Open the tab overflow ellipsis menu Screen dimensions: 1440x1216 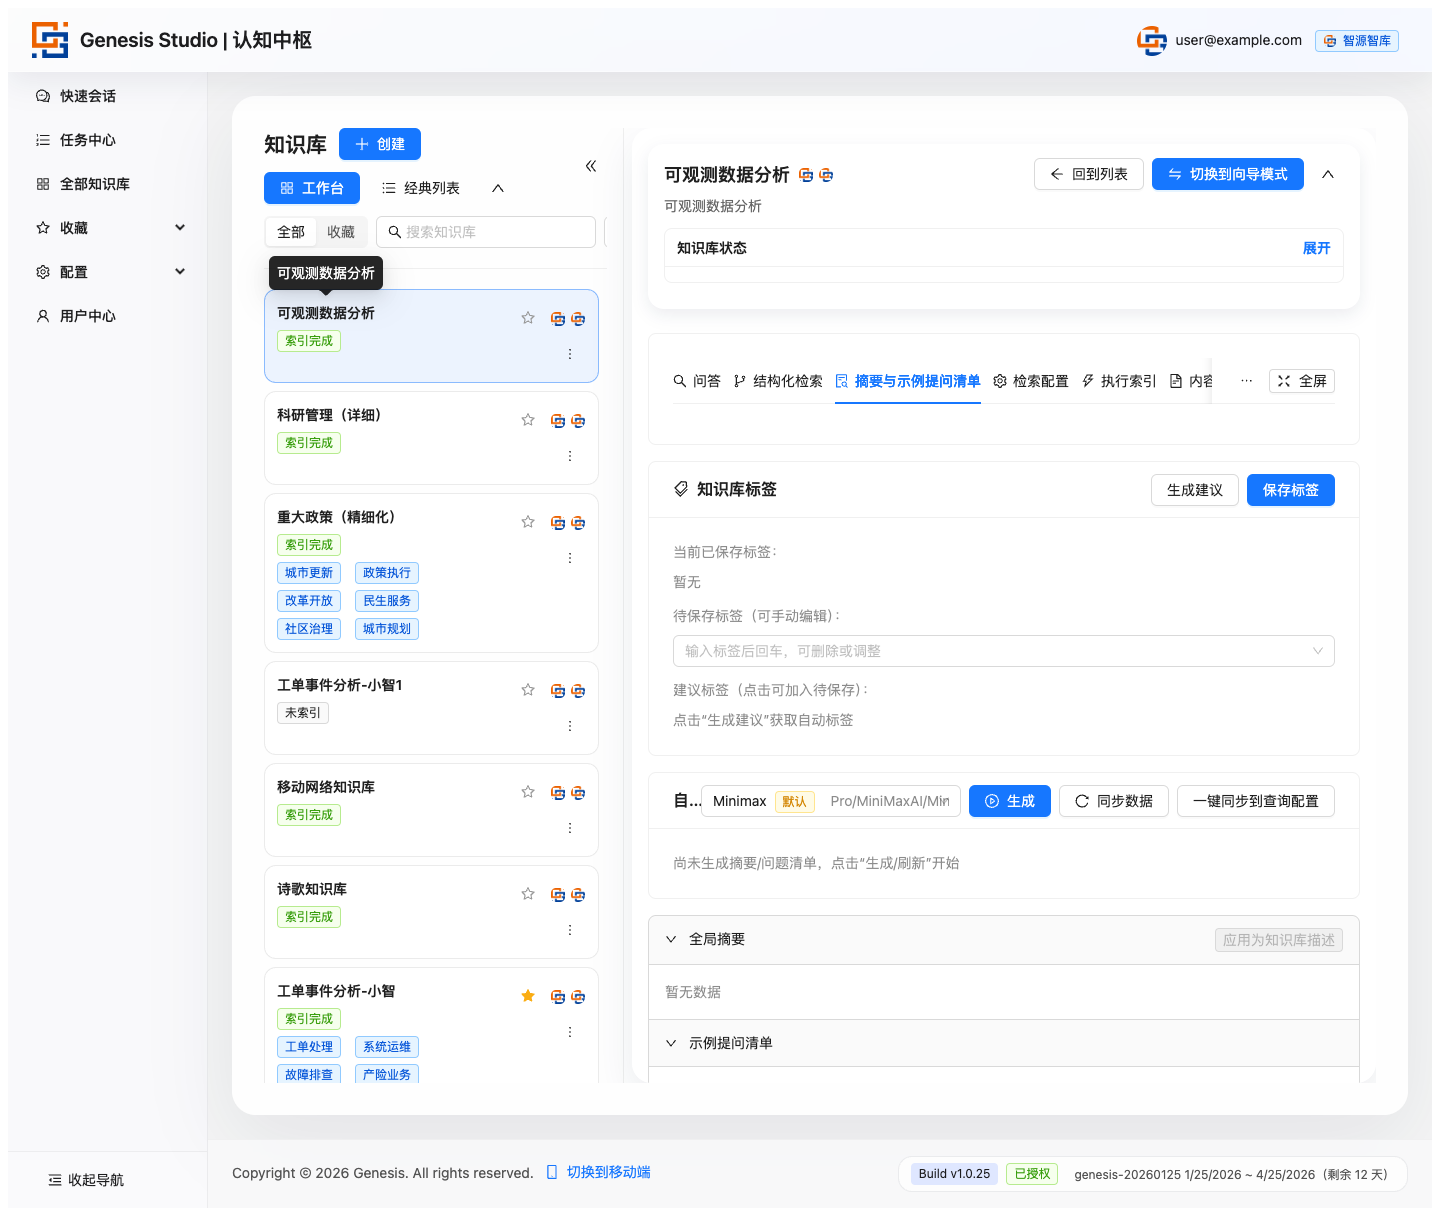(x=1246, y=381)
